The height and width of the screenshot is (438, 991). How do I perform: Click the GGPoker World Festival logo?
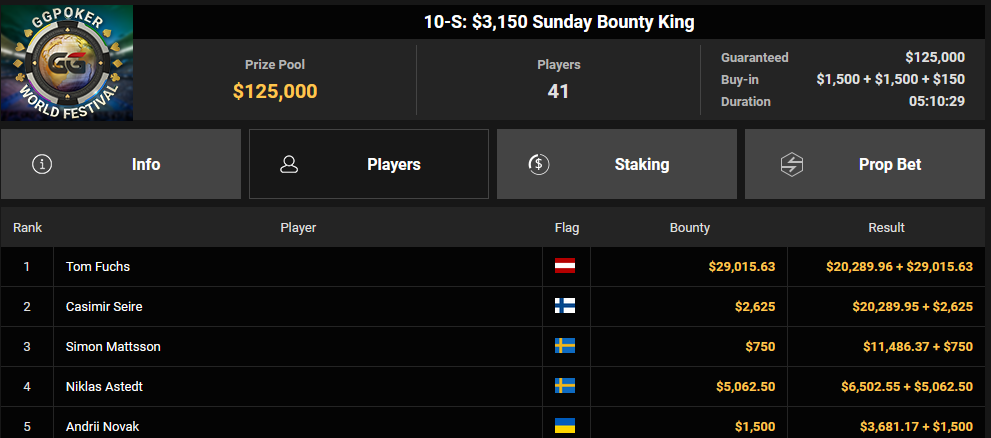(x=67, y=63)
